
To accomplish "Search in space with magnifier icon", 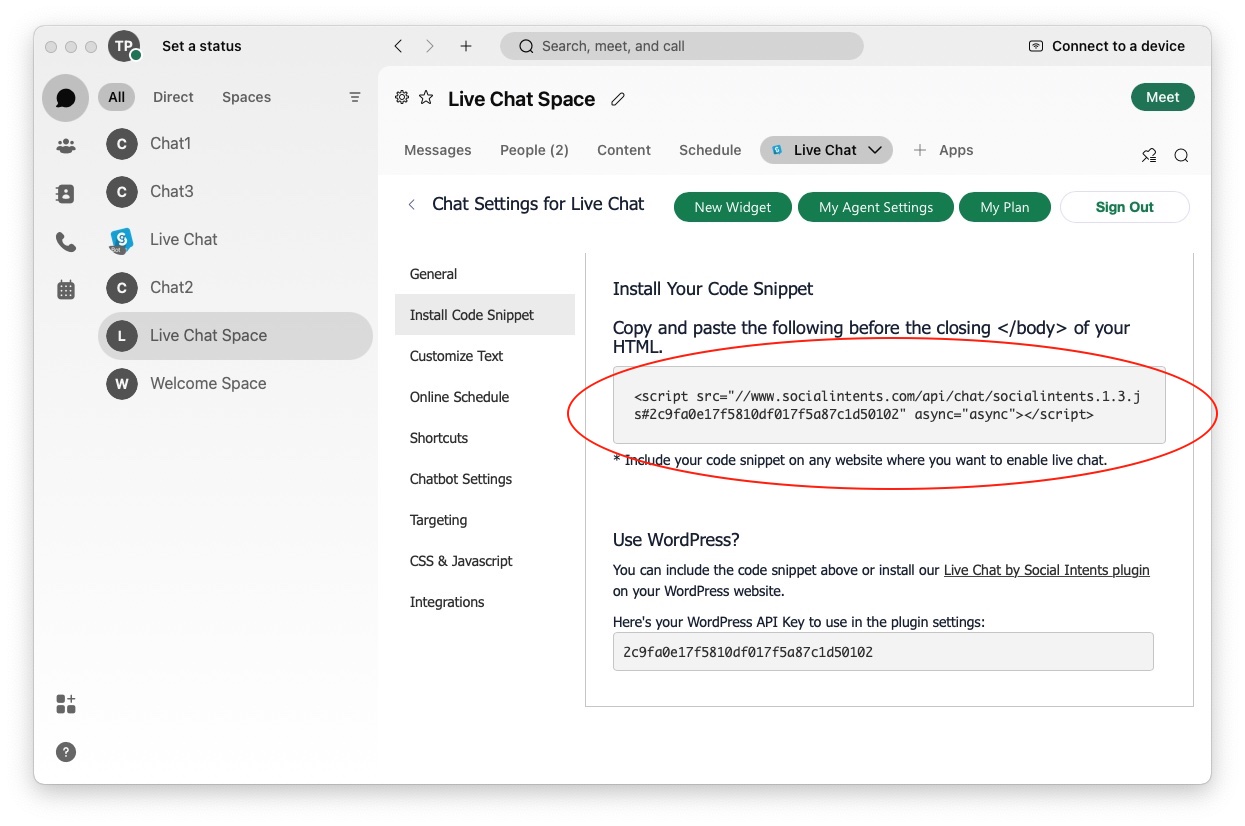I will pyautogui.click(x=1181, y=155).
